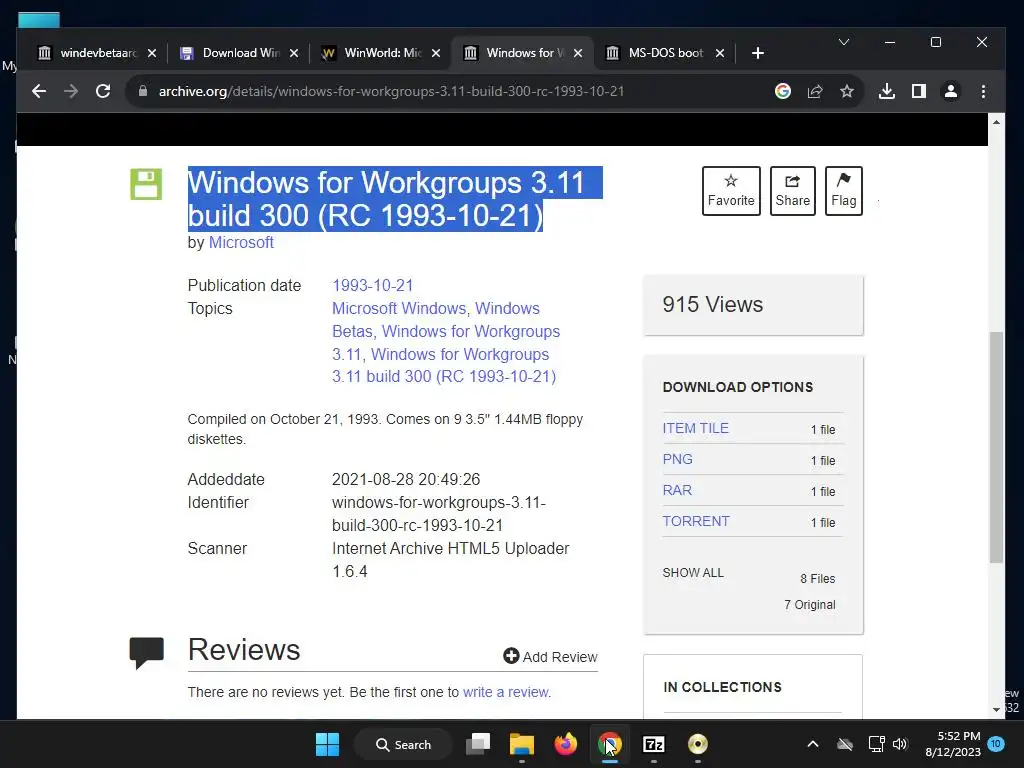
Task: Open Chrome profile avatar
Action: click(951, 91)
